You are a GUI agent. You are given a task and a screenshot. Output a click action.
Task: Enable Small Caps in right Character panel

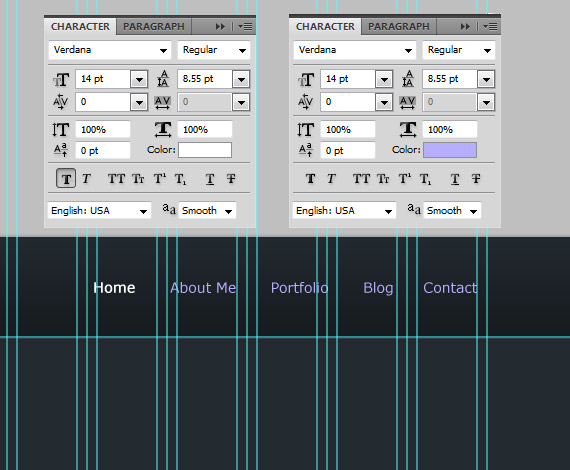[x=383, y=178]
